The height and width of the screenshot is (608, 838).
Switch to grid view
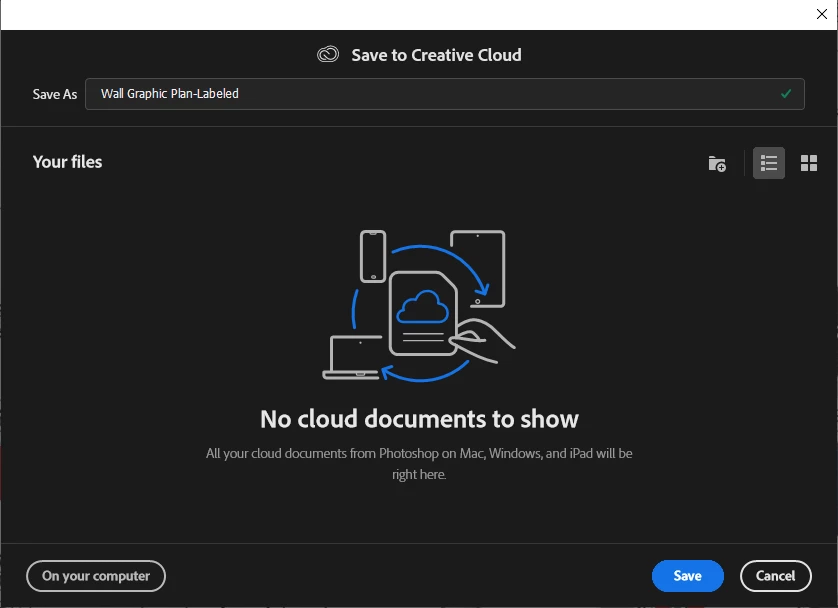[x=809, y=163]
